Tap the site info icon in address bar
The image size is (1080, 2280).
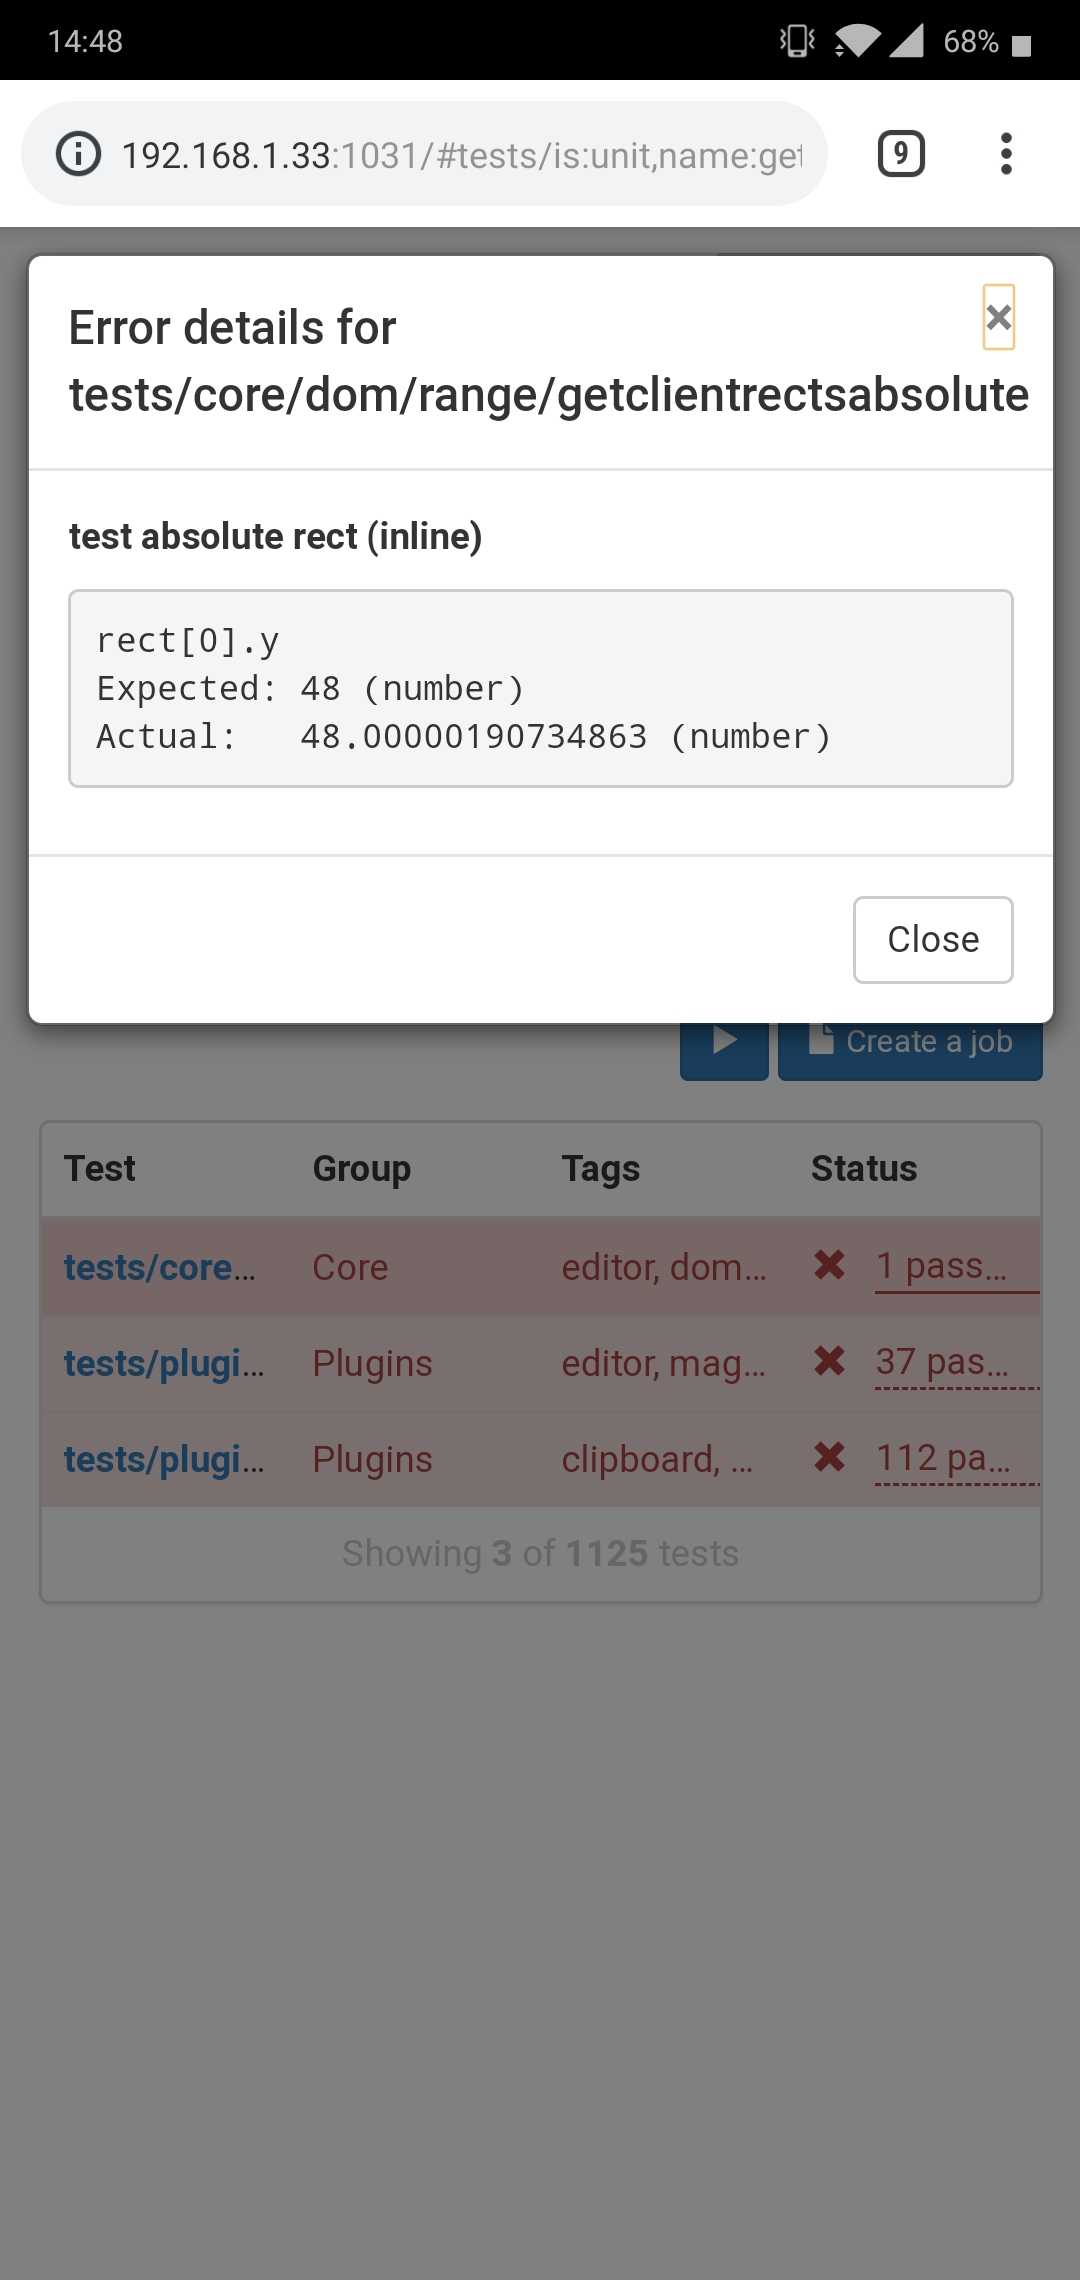click(x=78, y=154)
